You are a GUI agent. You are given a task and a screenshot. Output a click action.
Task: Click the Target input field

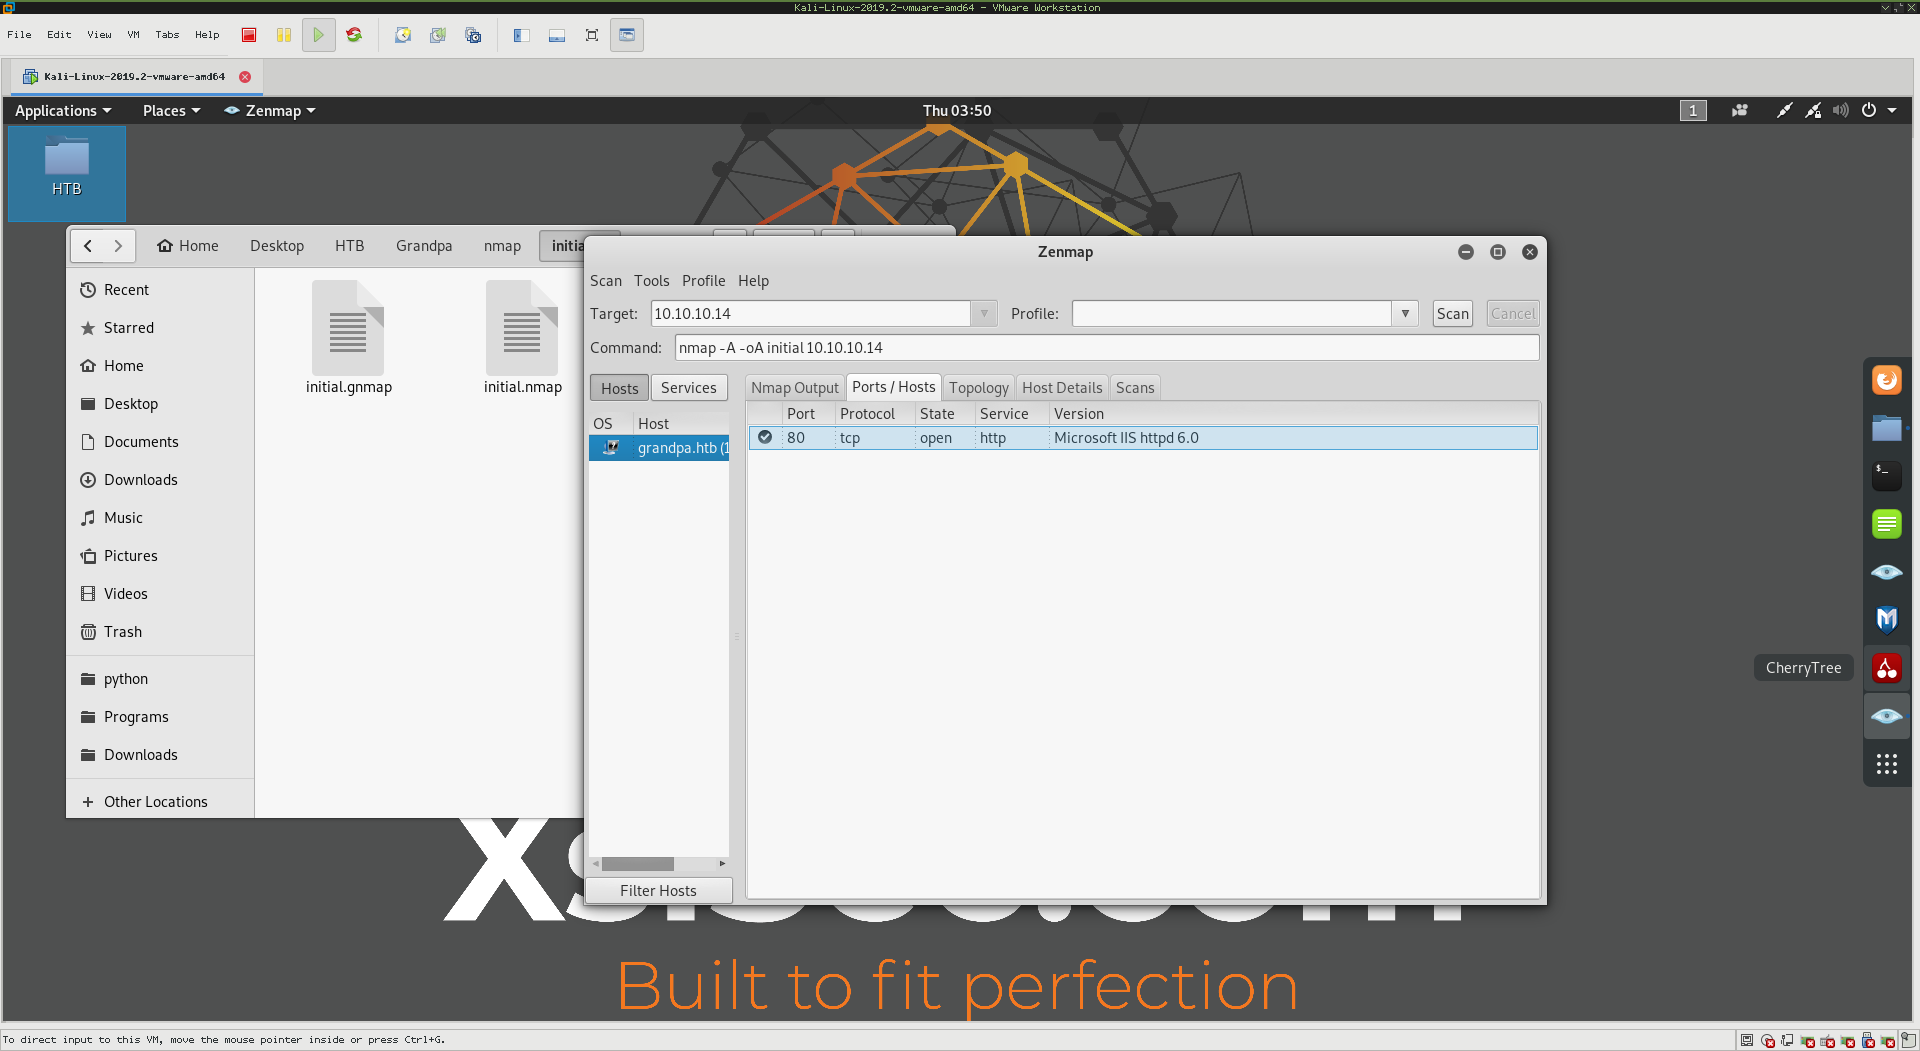tap(811, 314)
